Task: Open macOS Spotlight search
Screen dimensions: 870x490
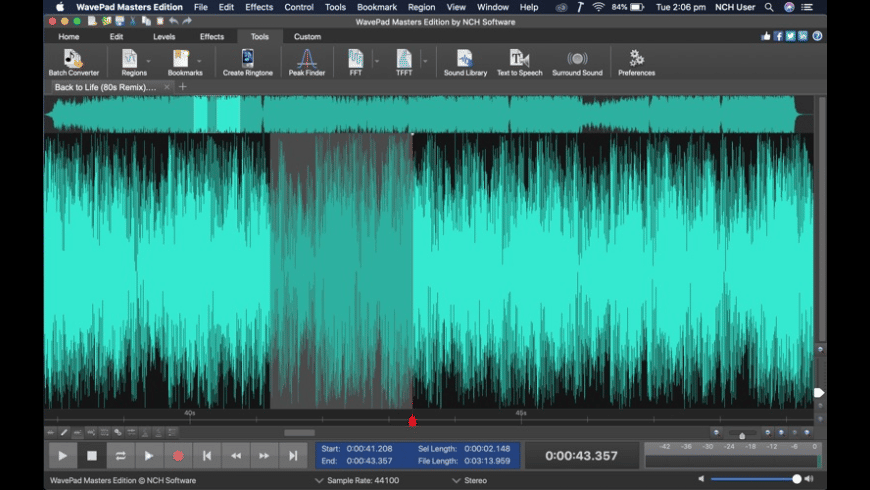Action: 769,7
